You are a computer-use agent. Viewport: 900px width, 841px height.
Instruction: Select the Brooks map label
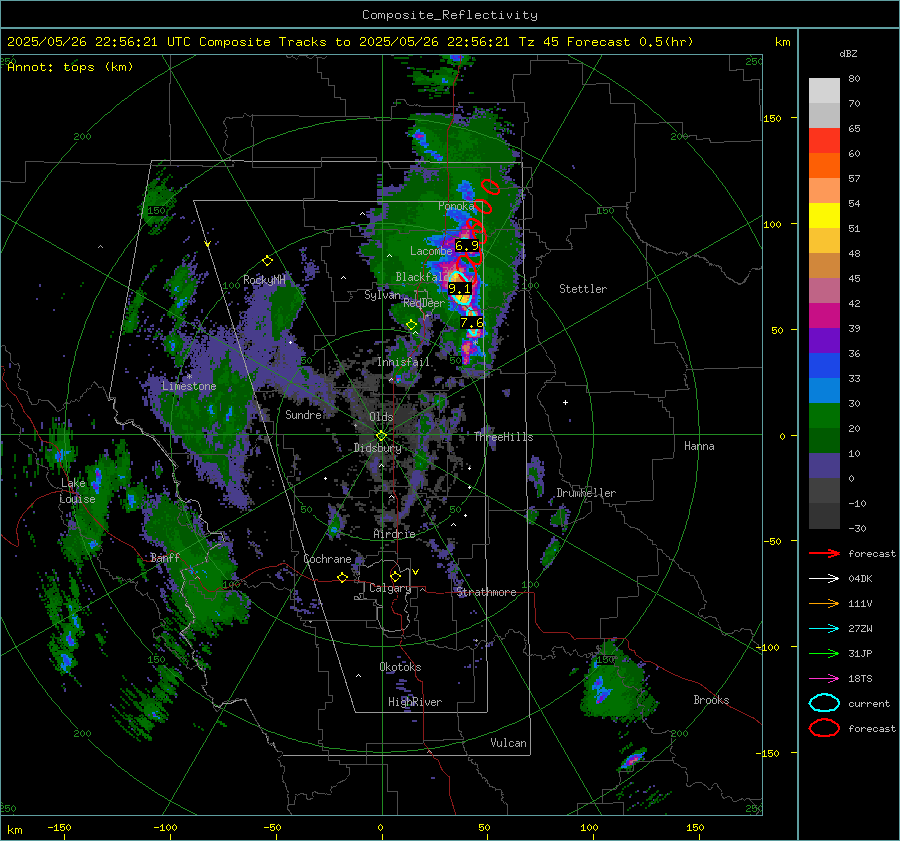point(711,700)
